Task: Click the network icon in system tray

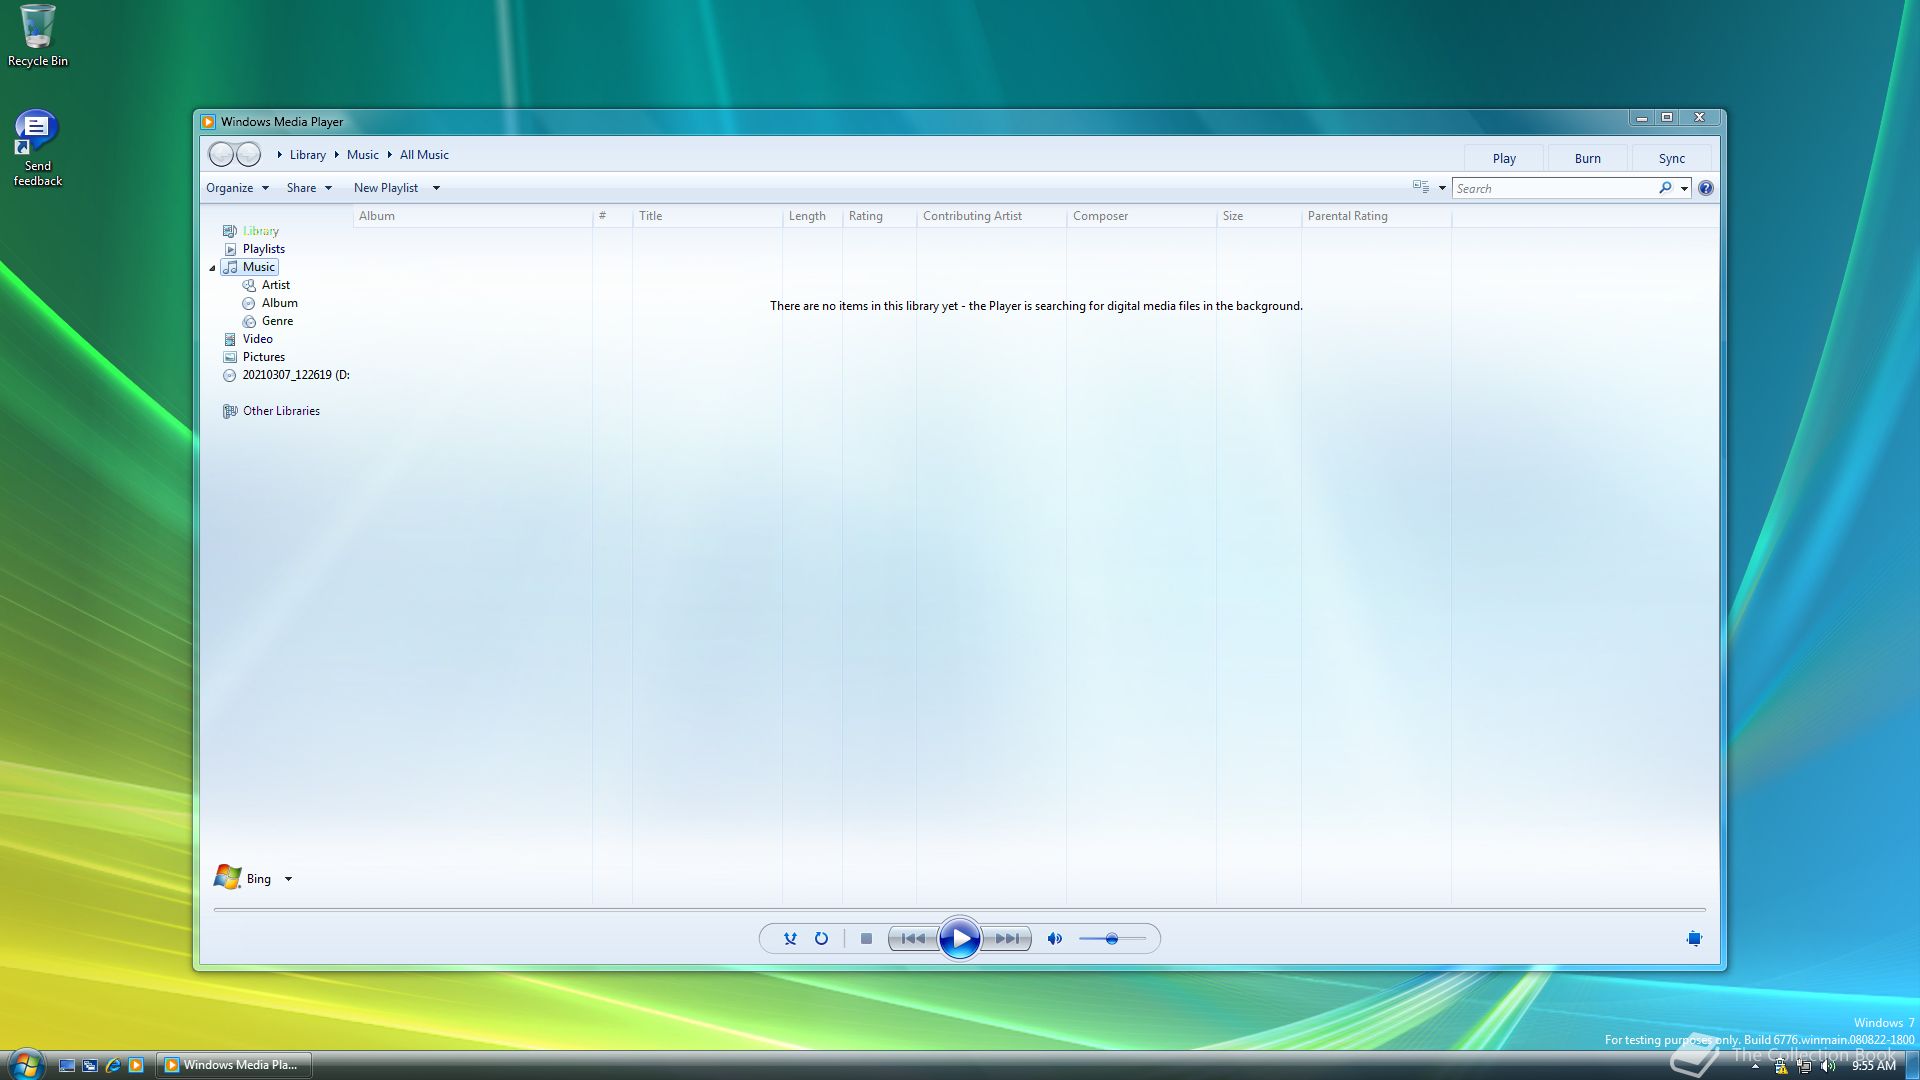Action: (x=1804, y=1066)
